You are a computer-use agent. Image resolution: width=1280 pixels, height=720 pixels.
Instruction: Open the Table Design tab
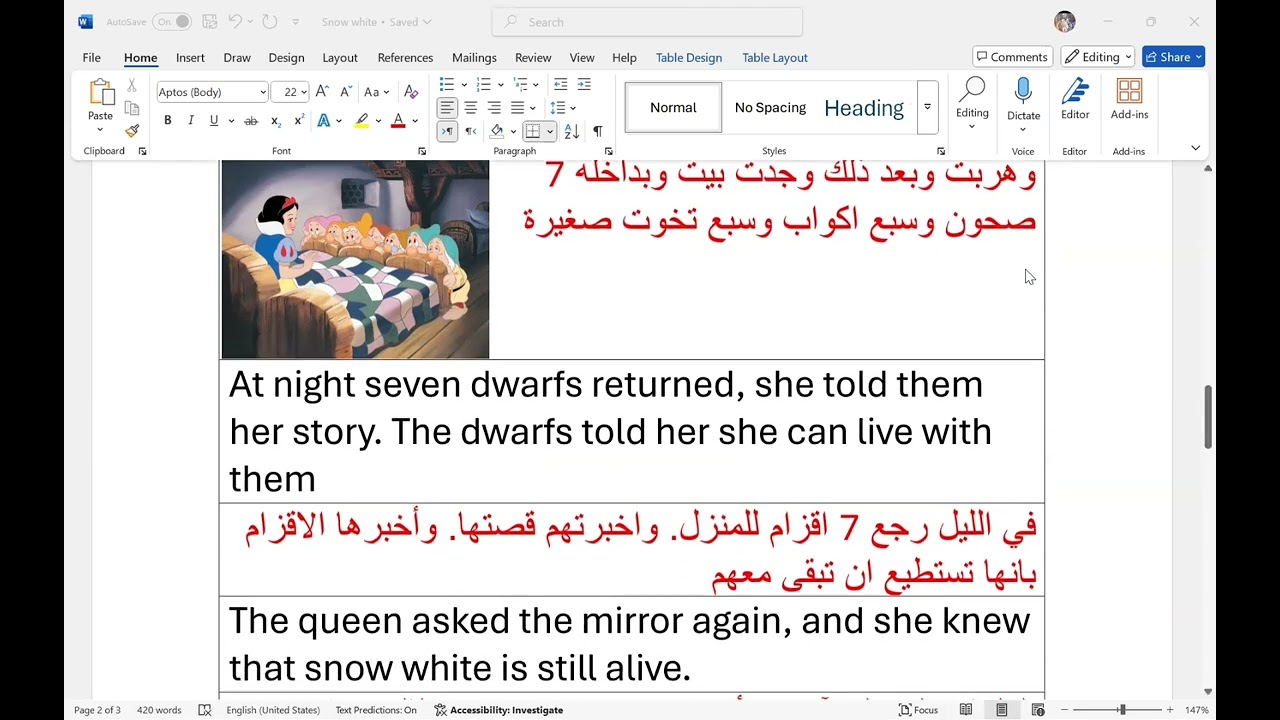[x=689, y=57]
